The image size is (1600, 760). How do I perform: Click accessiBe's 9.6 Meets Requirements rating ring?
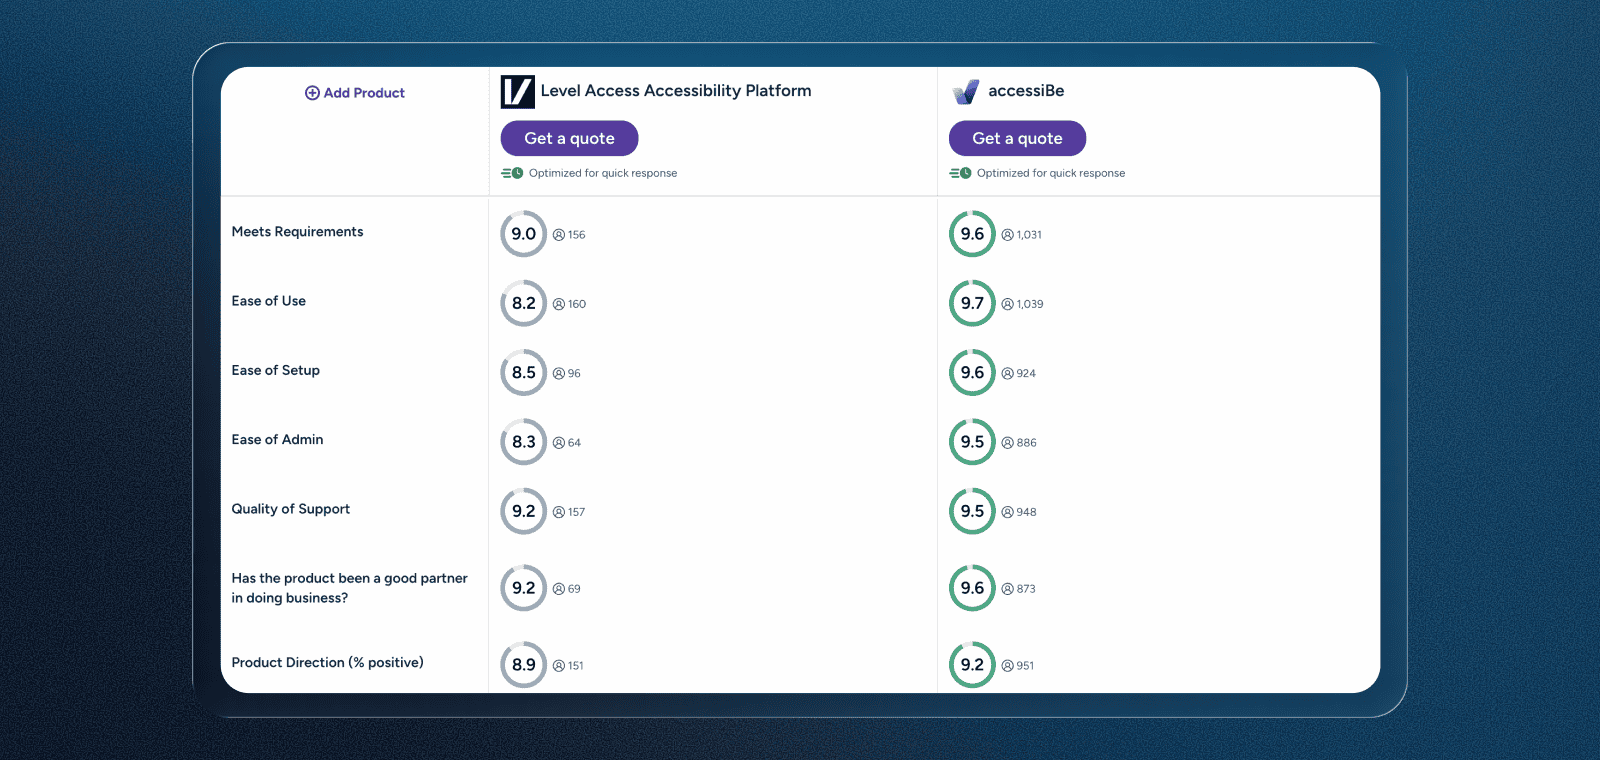(971, 233)
